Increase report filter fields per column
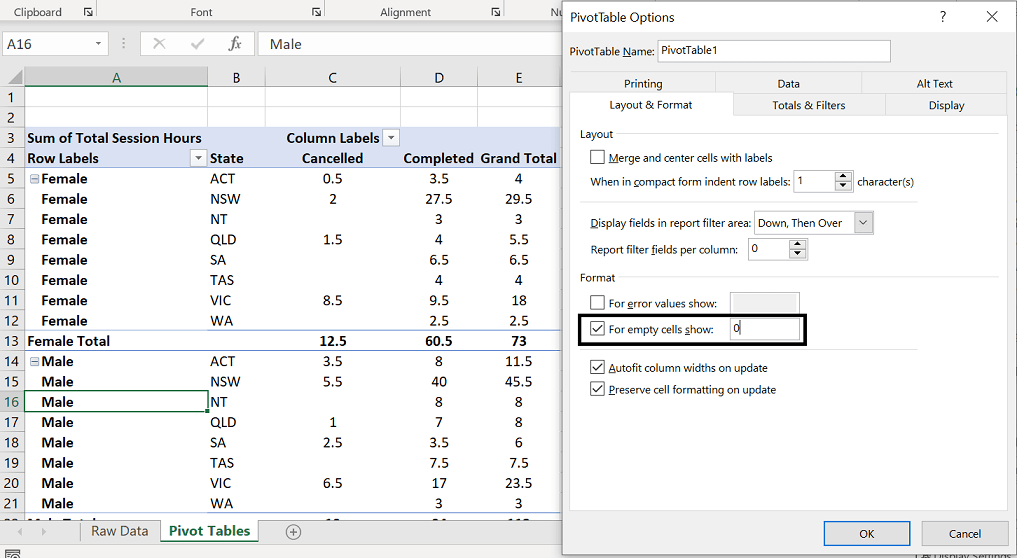Image resolution: width=1017 pixels, height=558 pixels. (798, 245)
